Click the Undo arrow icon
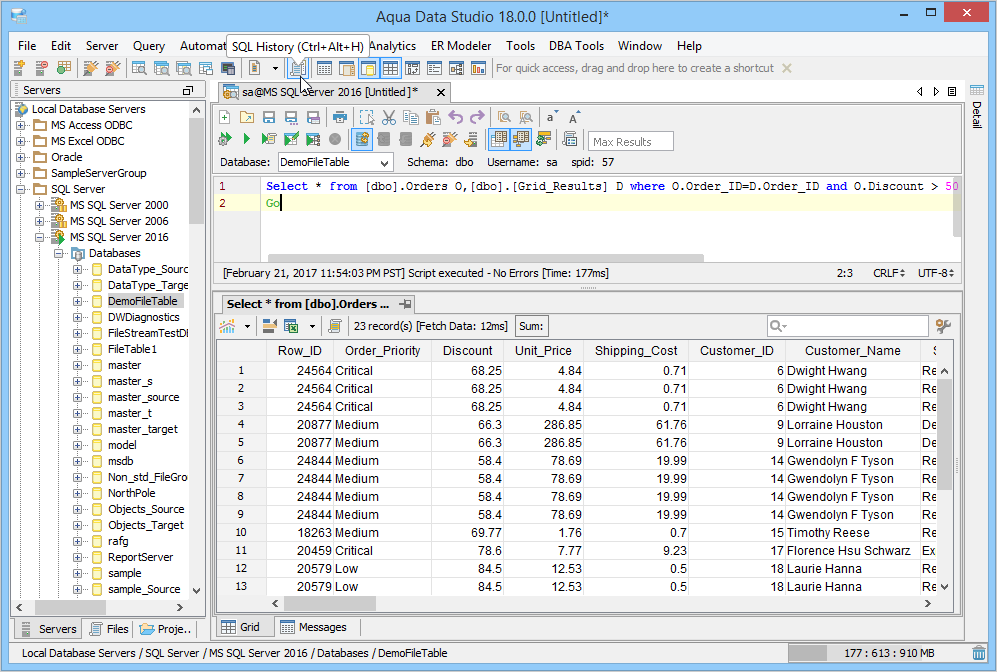 (456, 117)
